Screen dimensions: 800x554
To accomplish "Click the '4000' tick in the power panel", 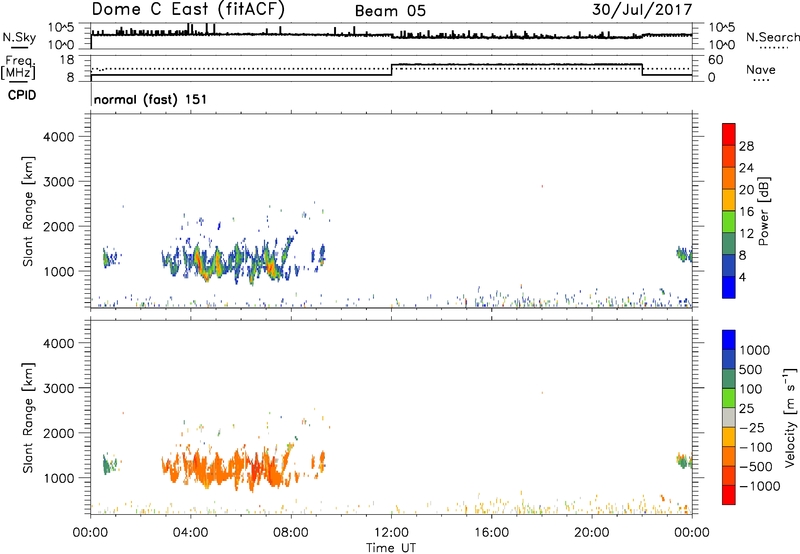I will pyautogui.click(x=59, y=137).
